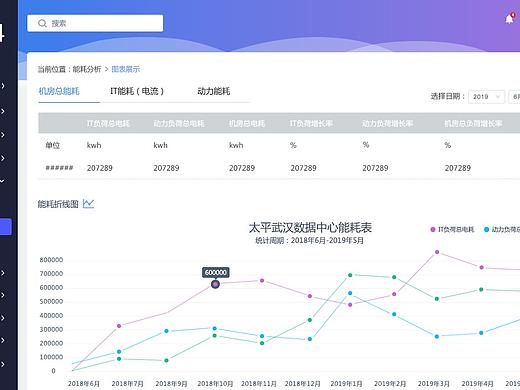Click the purple data point at 2018年7月
Viewport: 520px width, 390px height.
click(119, 326)
